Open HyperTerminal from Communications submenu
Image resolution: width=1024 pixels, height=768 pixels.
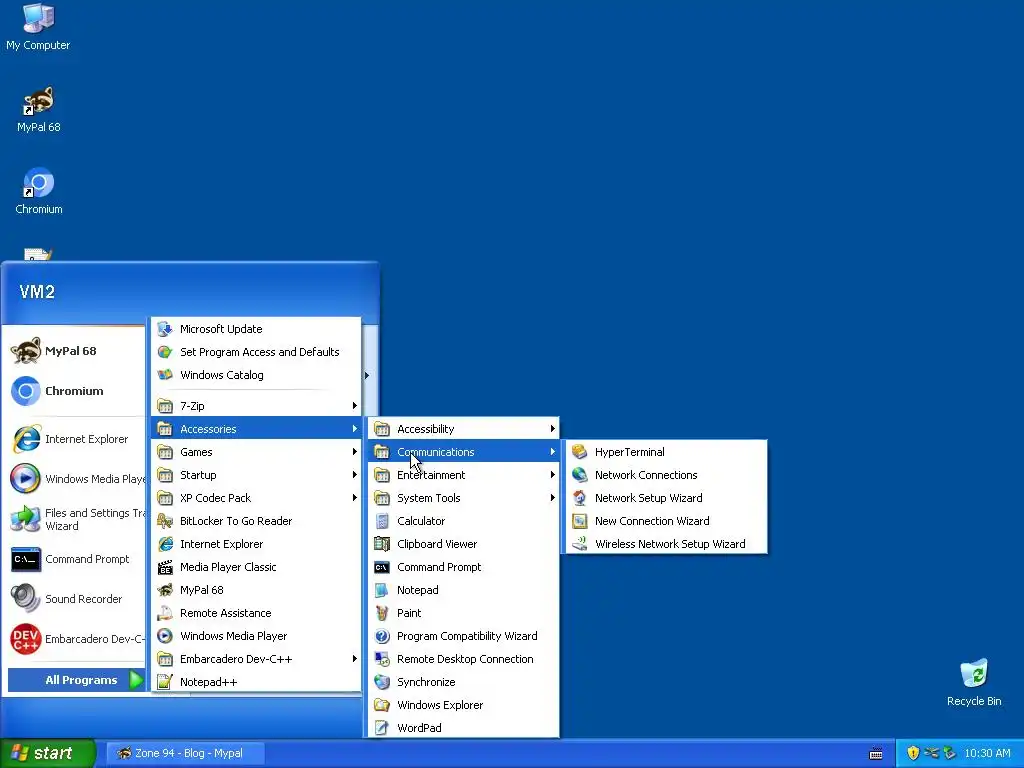coord(666,452)
